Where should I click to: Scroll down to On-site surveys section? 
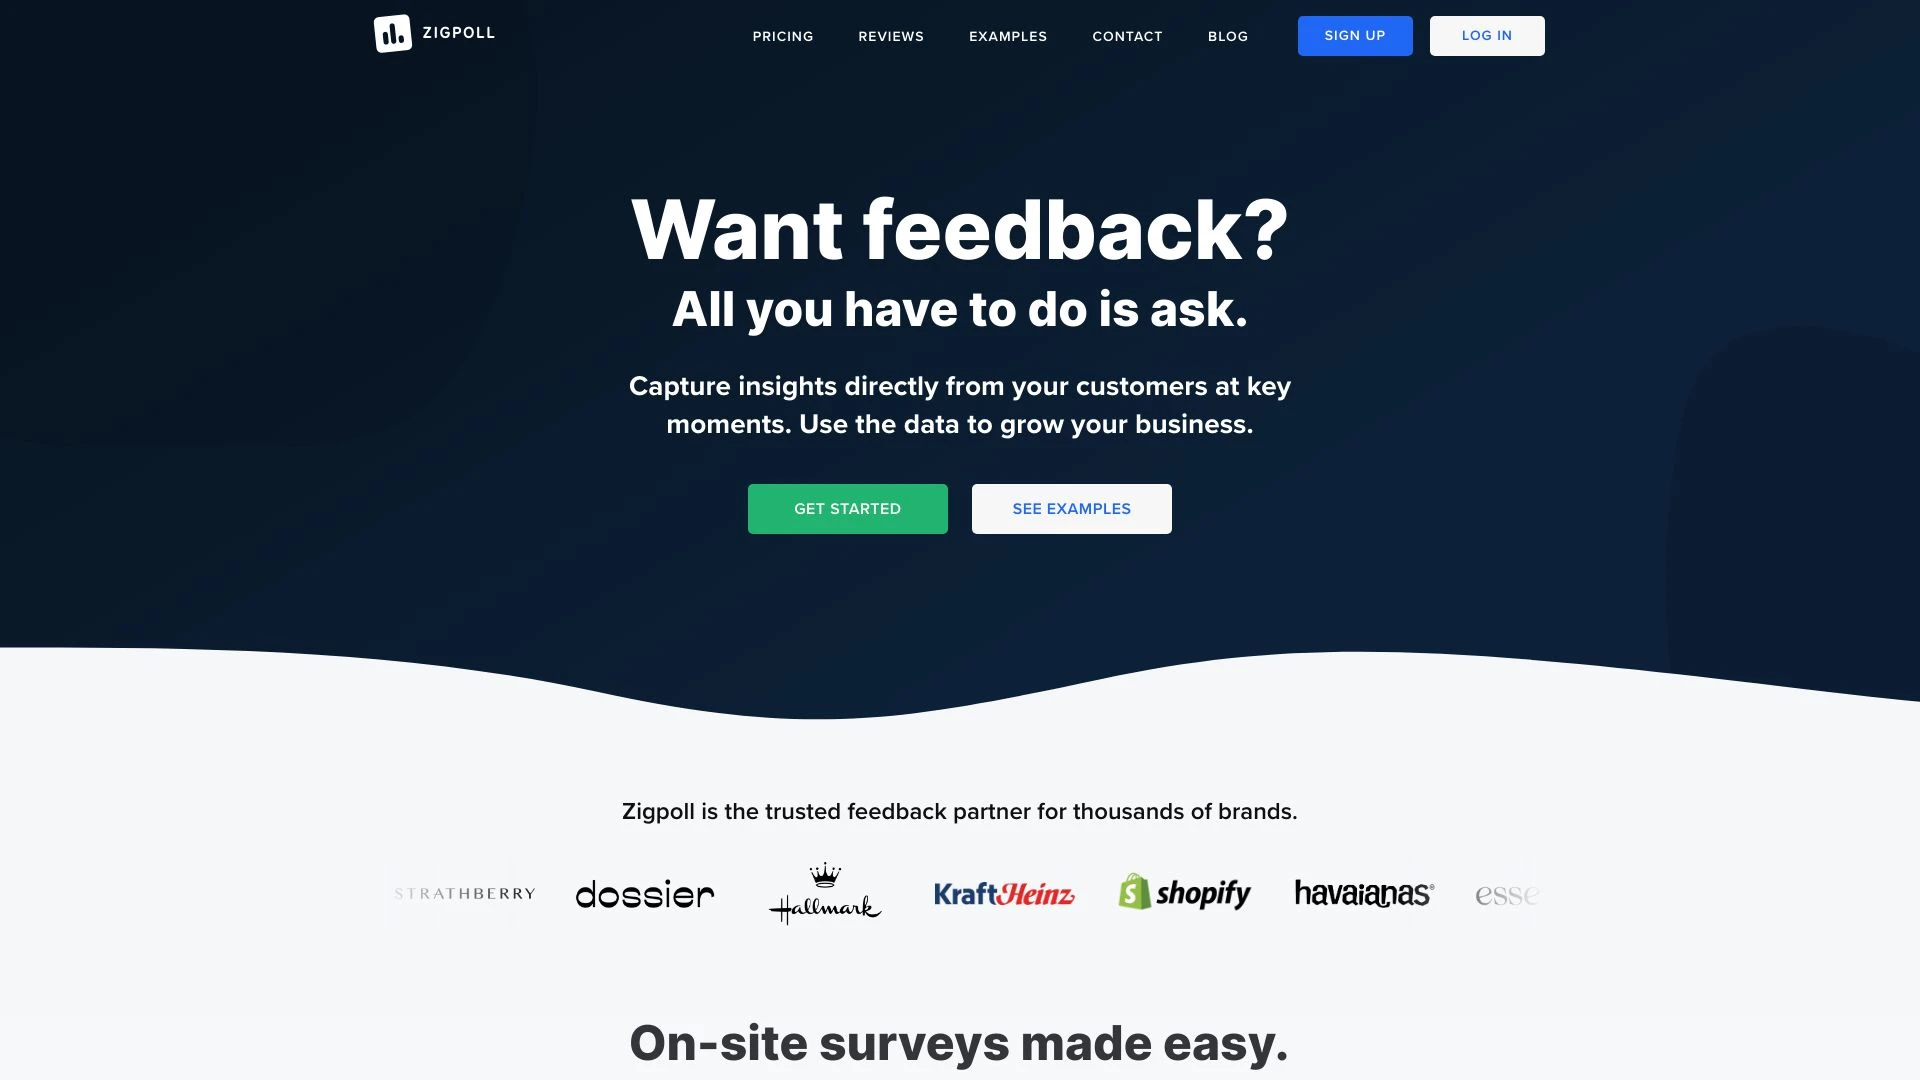point(959,1043)
